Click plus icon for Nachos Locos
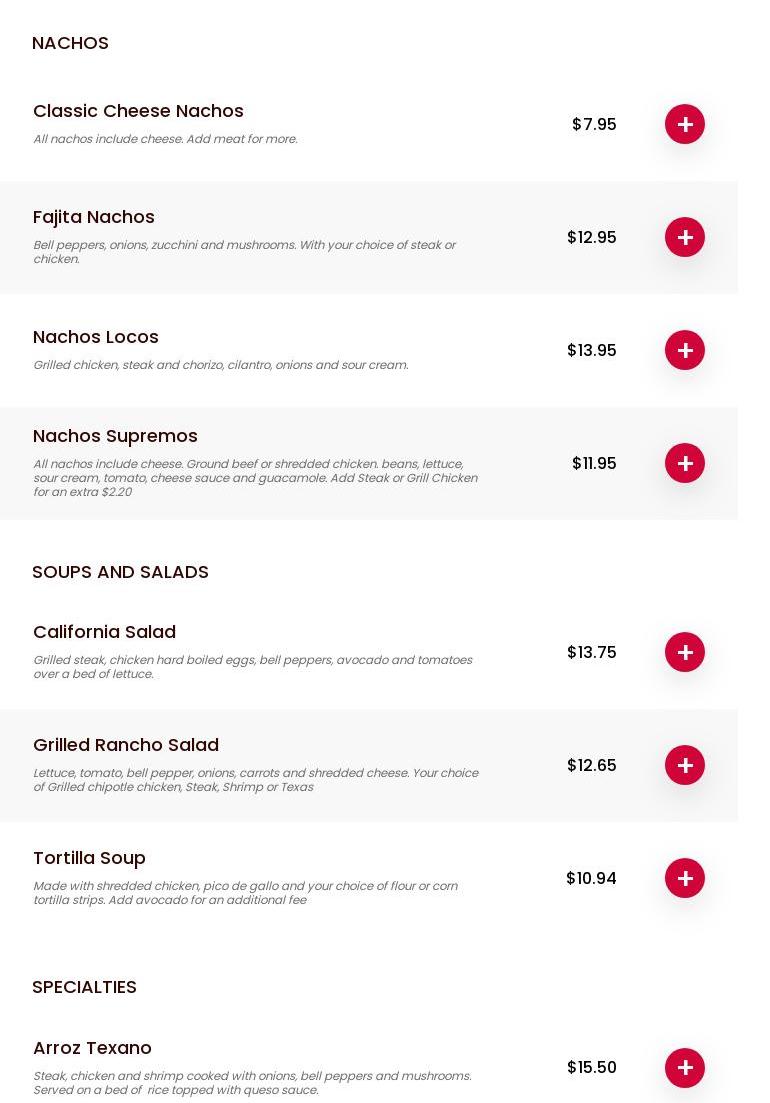Viewport: 770px width, 1103px height. [x=685, y=350]
